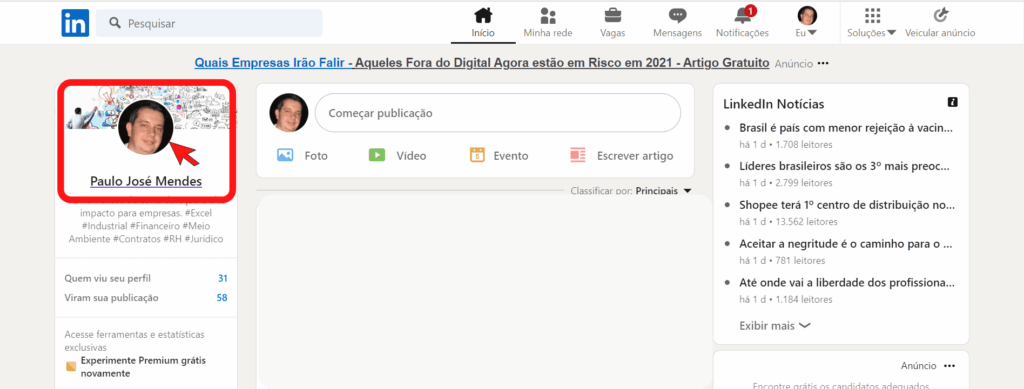Viewport: 1024px width, 389px height.
Task: Create an Evento
Action: click(x=499, y=156)
